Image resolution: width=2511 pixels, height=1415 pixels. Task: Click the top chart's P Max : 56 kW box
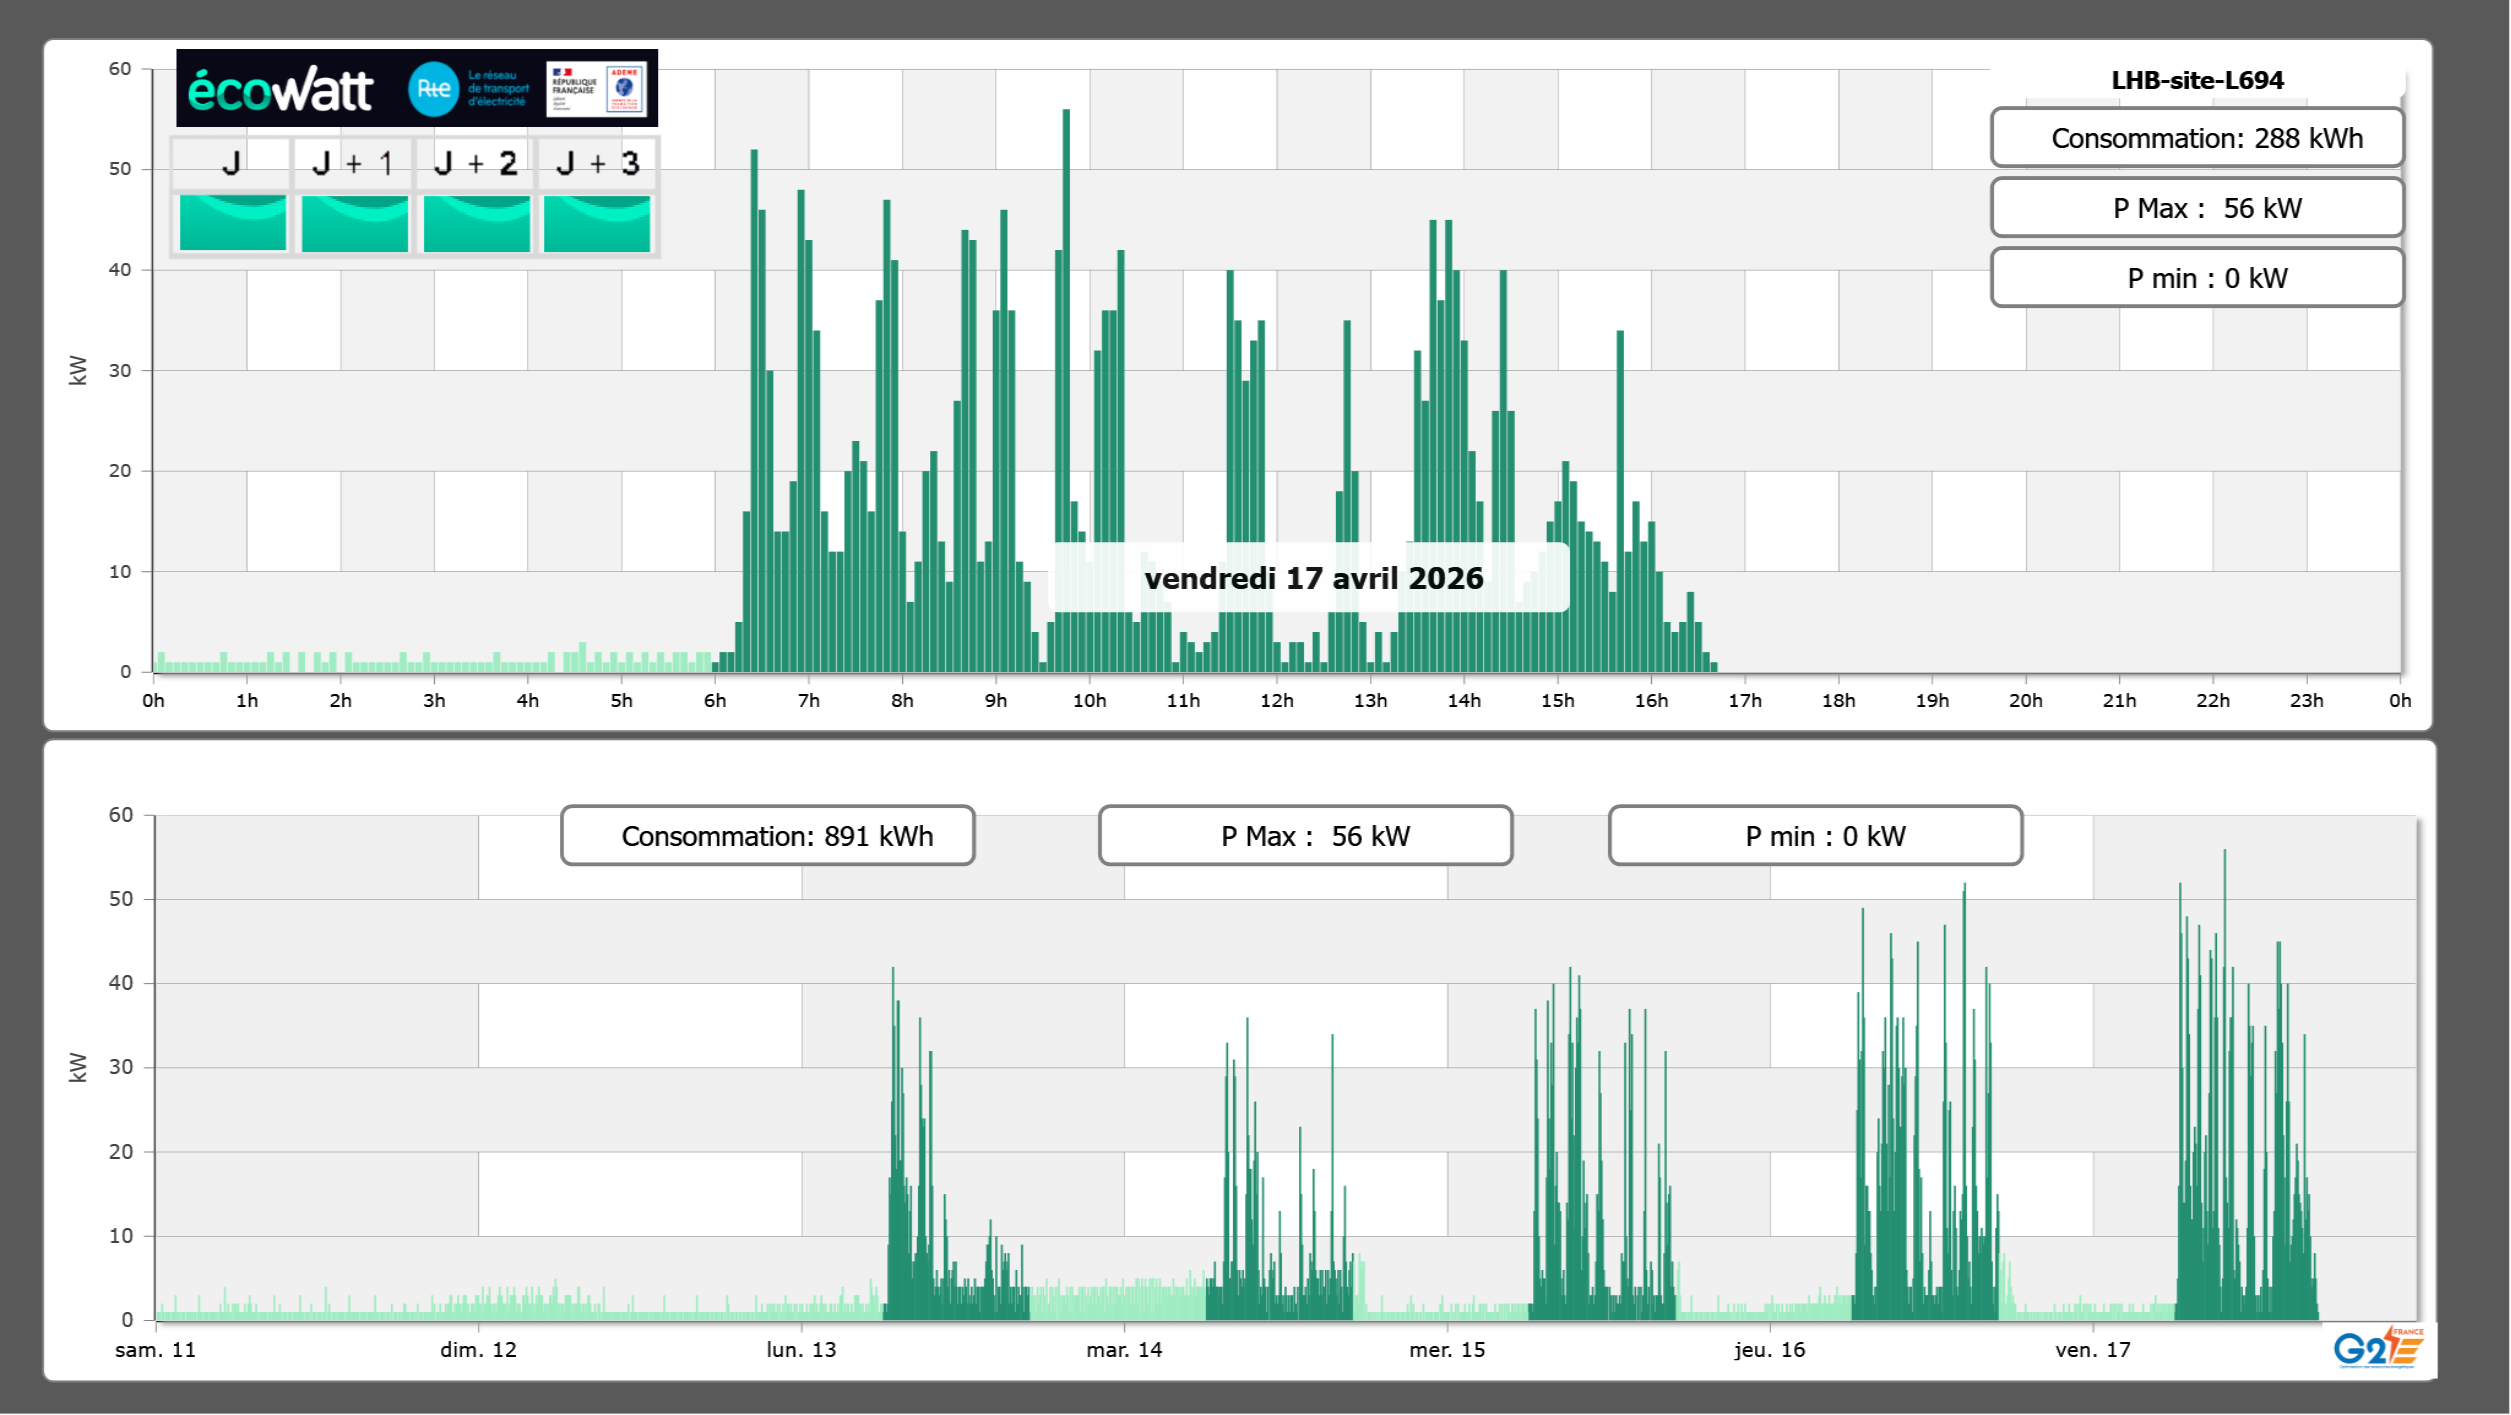coord(2197,208)
